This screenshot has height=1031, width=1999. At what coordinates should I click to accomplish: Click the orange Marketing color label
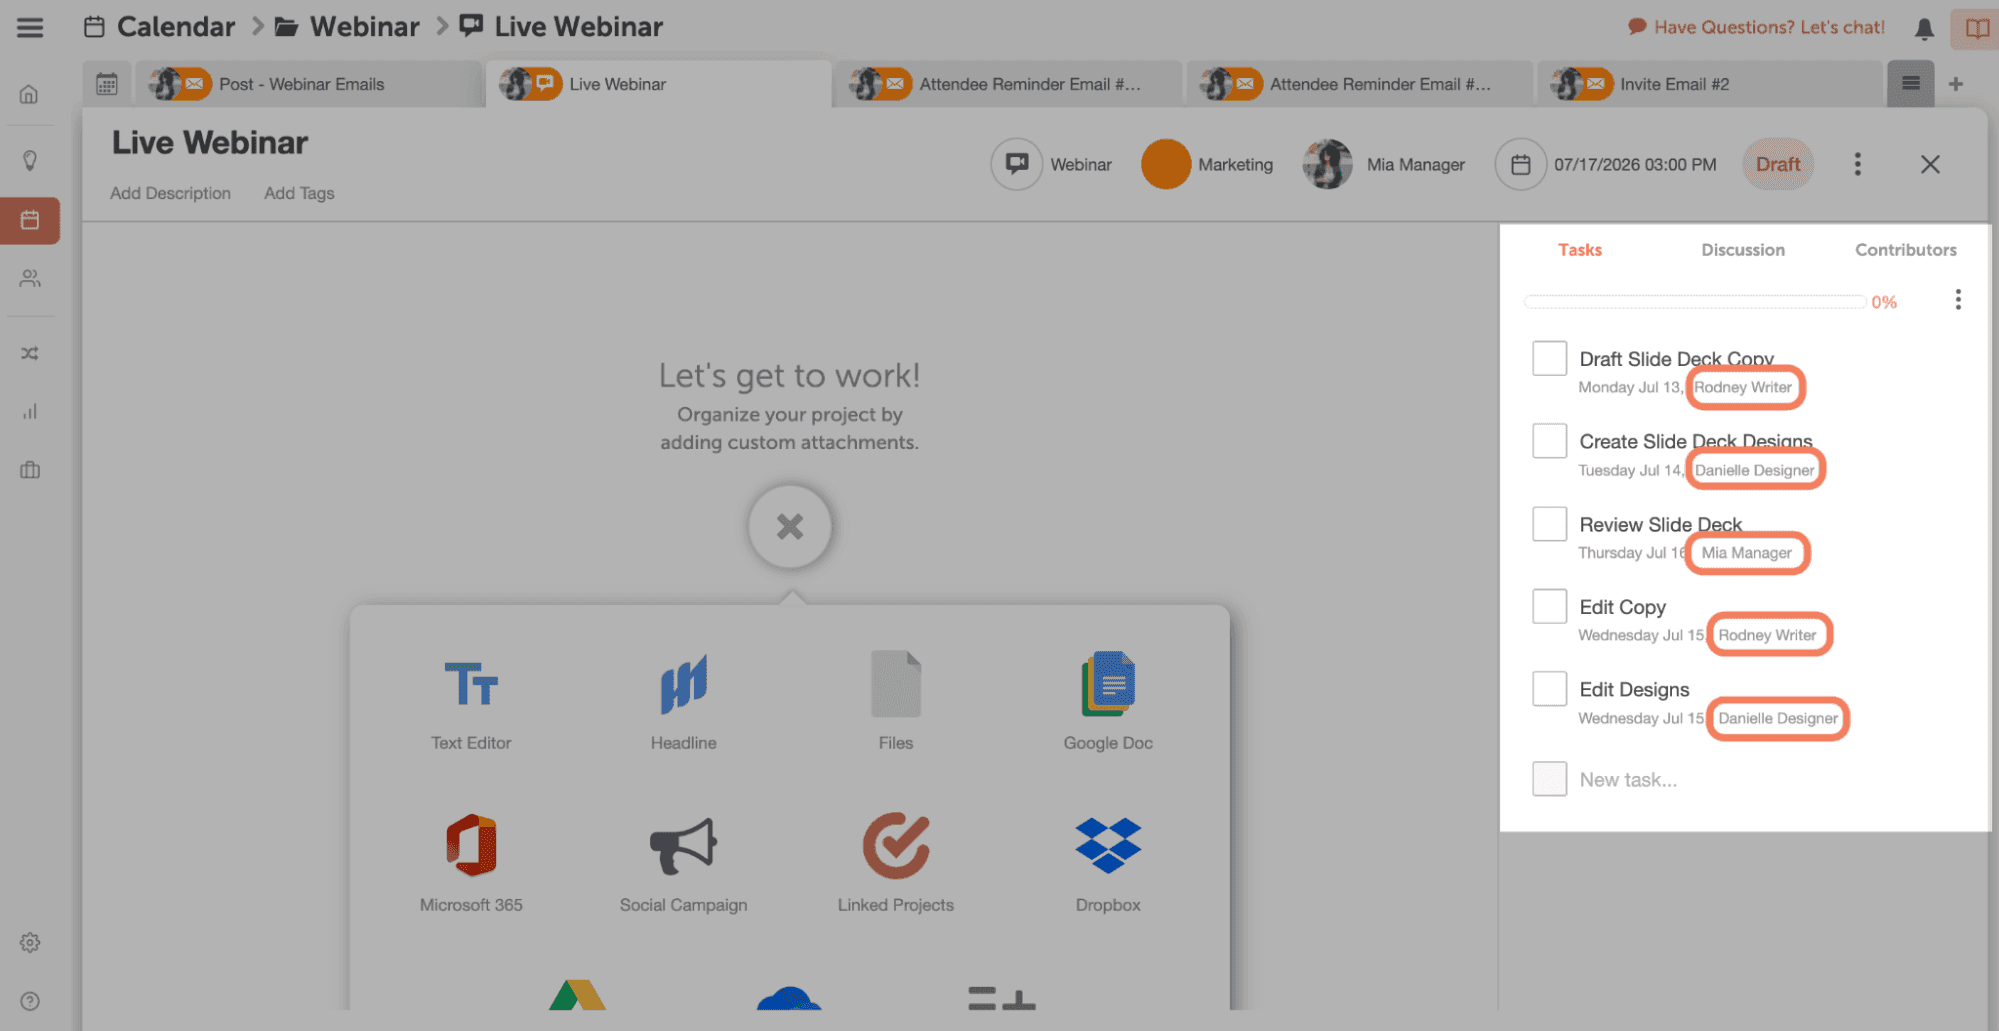click(x=1165, y=164)
